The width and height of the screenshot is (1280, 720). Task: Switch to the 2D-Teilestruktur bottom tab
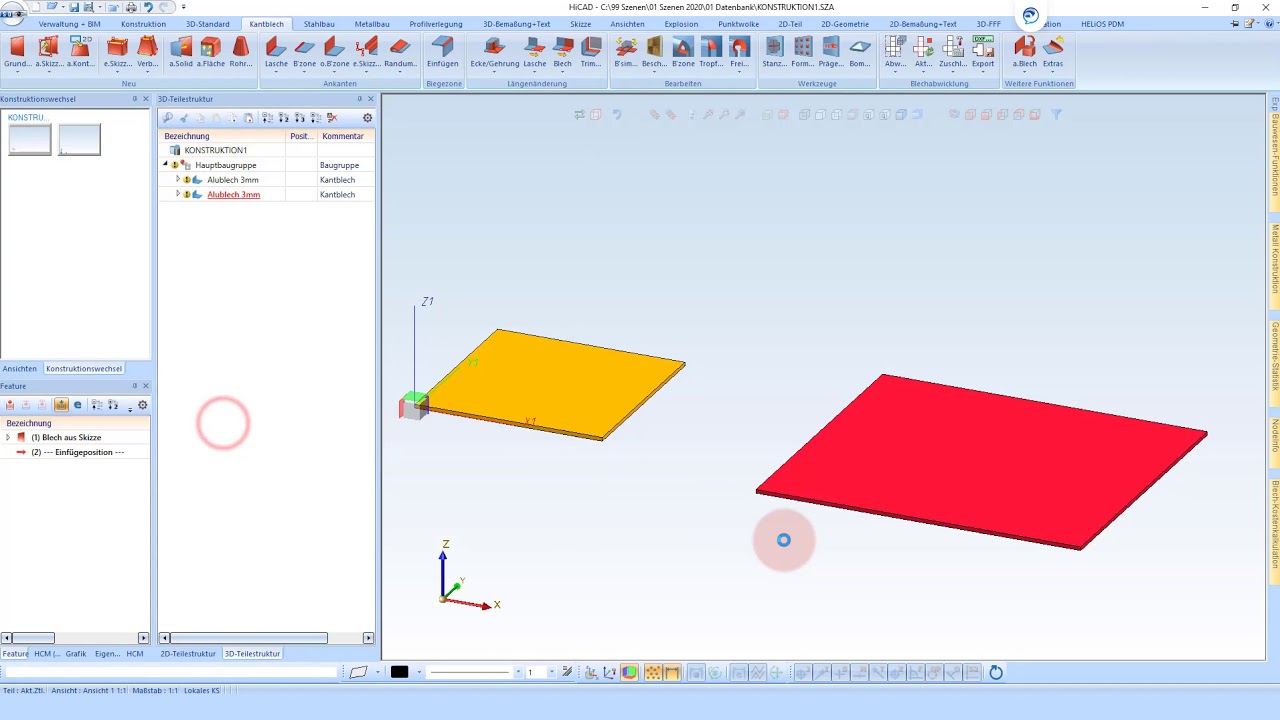188,654
